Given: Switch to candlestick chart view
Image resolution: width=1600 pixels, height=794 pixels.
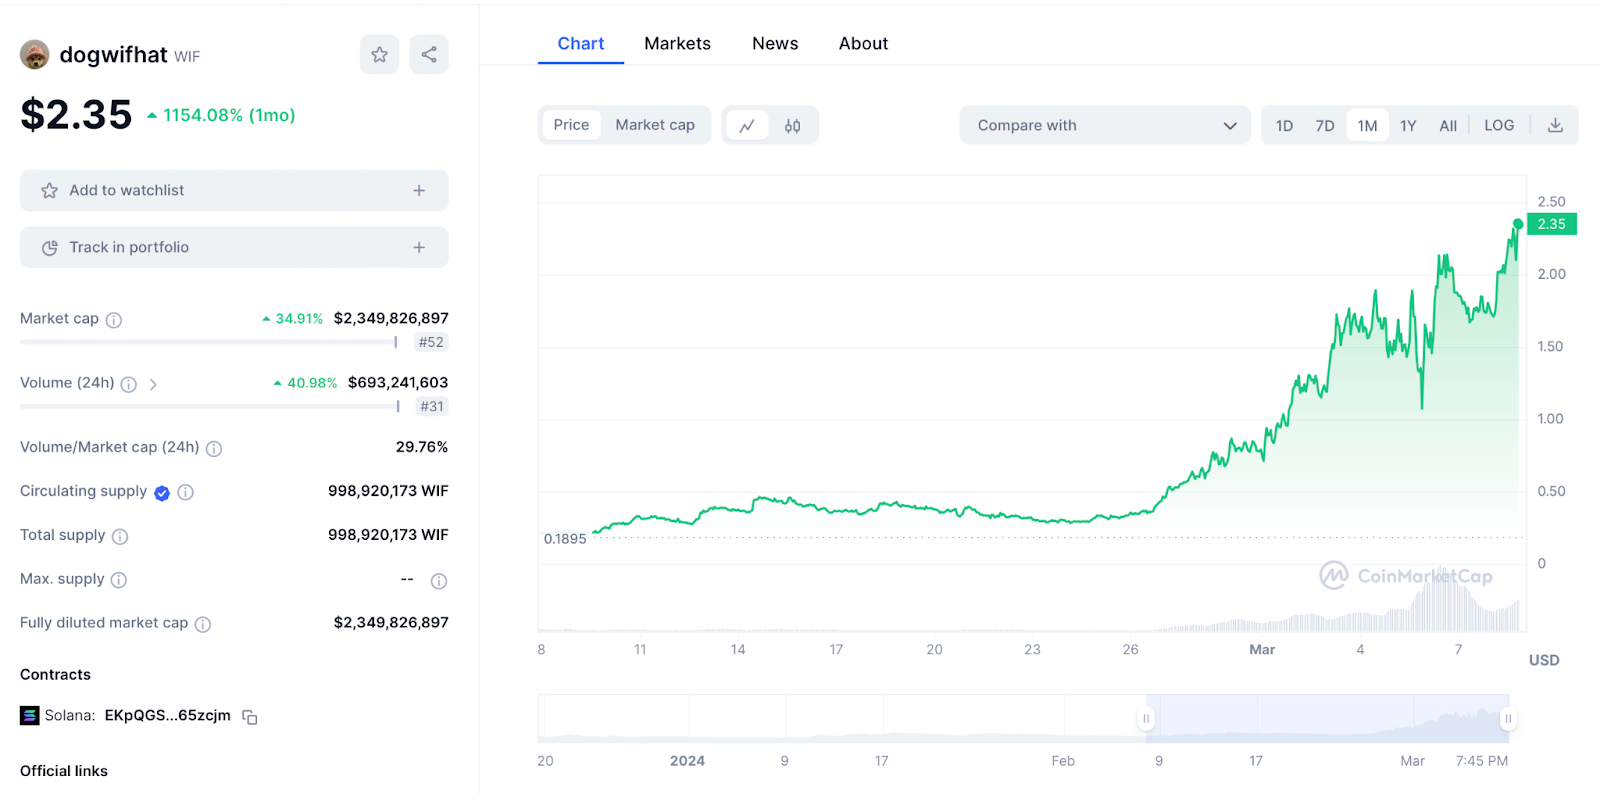Looking at the screenshot, I should [793, 125].
